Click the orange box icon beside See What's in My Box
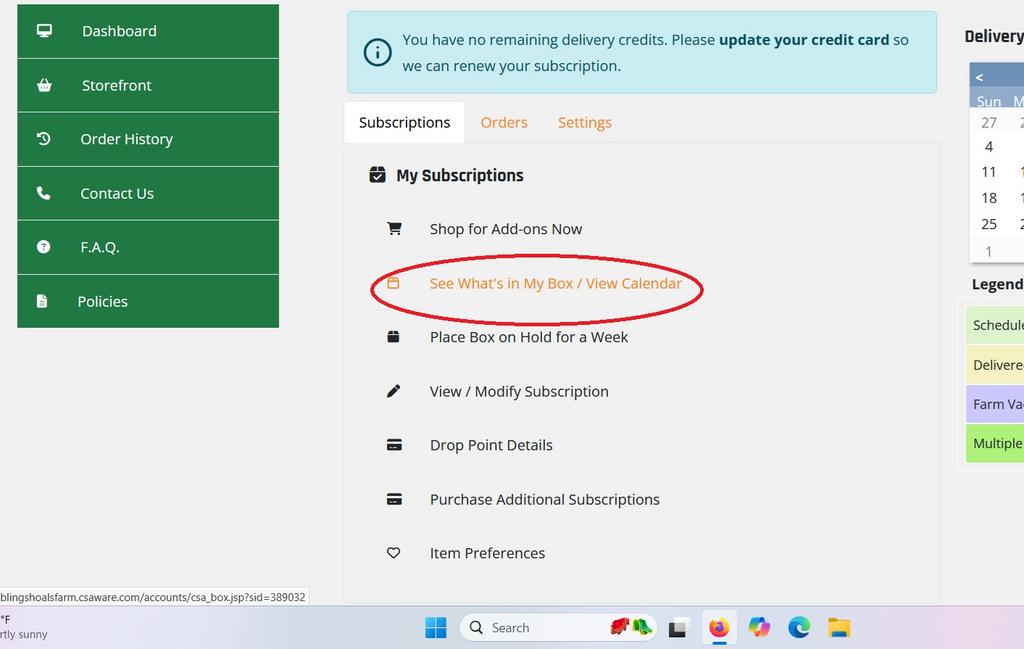Screen dimensions: 1024x649 point(393,283)
